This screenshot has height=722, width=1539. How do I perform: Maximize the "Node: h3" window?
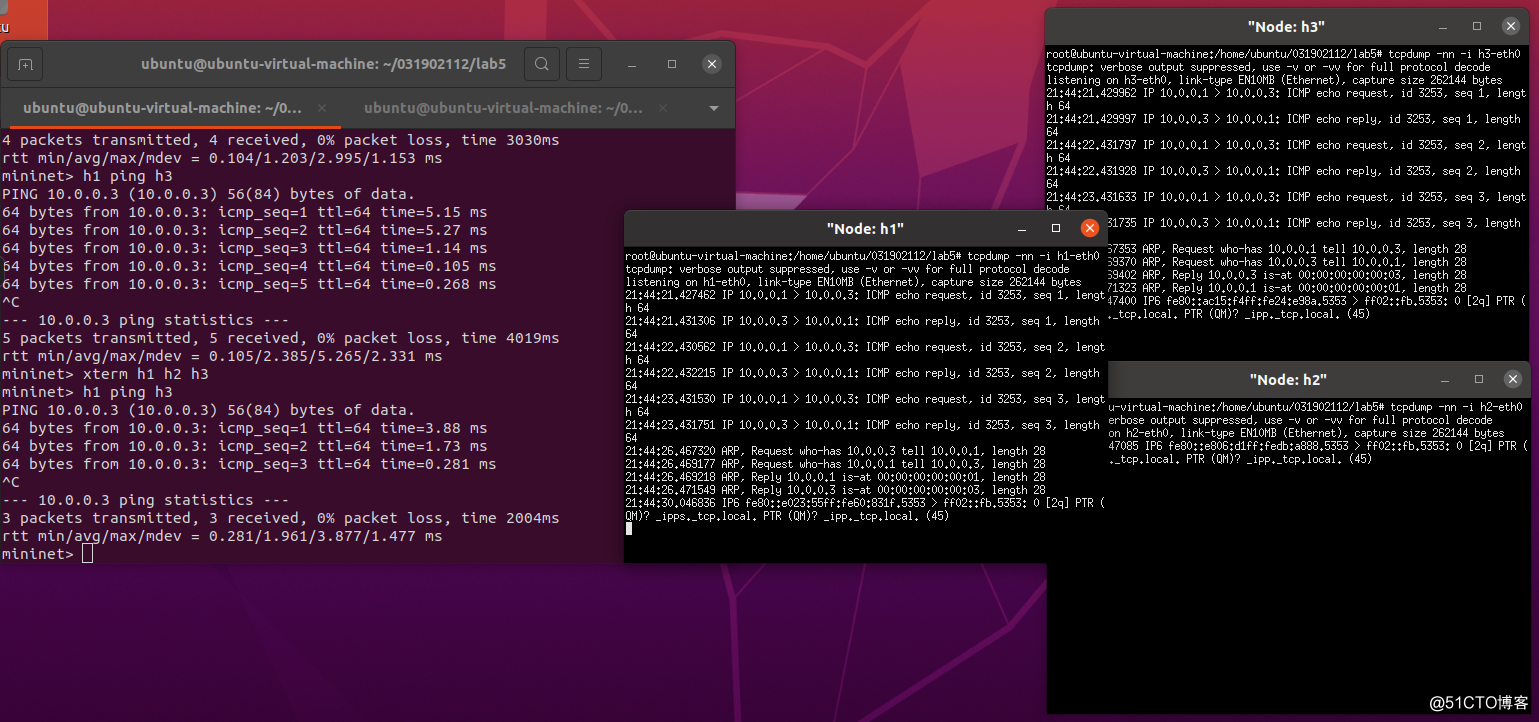[1477, 26]
